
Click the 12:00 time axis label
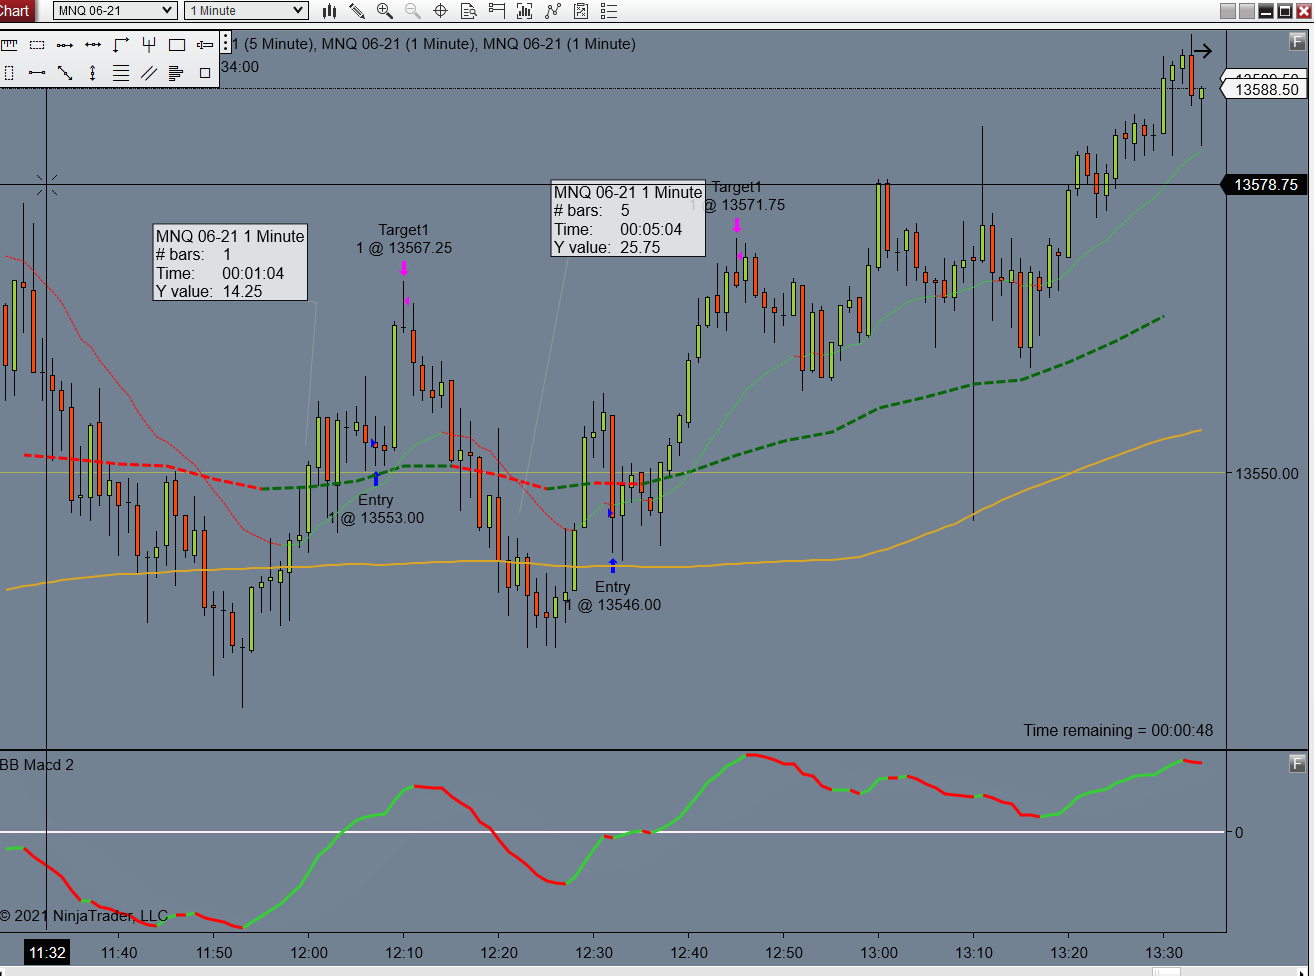point(309,951)
